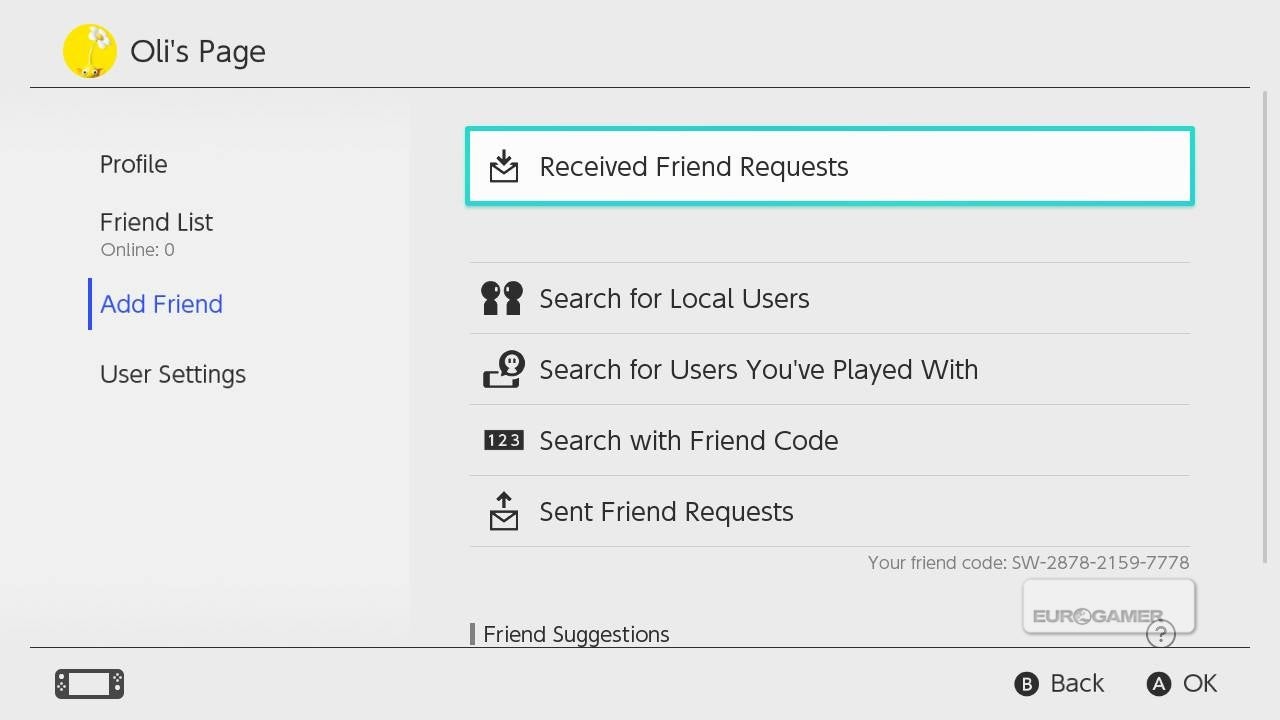Click the vertical scrollbar on right edge
Image resolution: width=1280 pixels, height=720 pixels.
click(1266, 330)
